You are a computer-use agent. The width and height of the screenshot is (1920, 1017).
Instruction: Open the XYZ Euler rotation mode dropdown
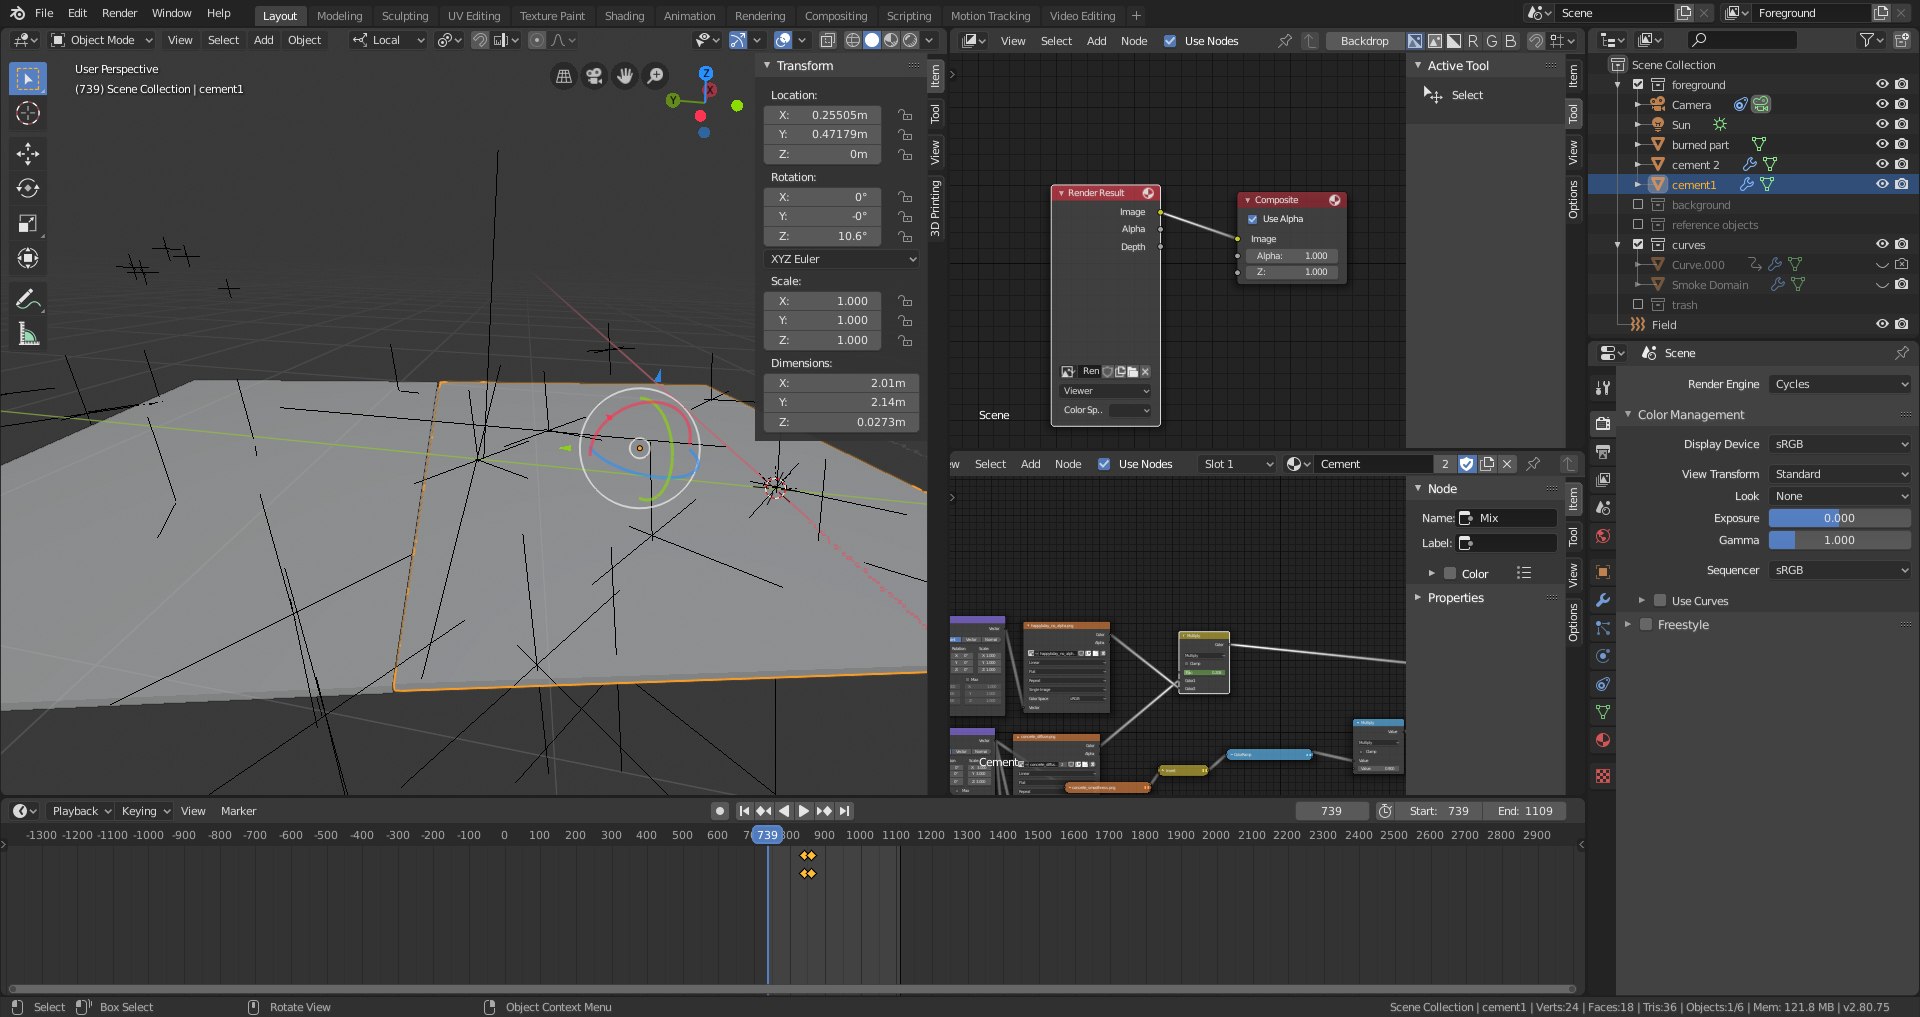click(x=842, y=259)
